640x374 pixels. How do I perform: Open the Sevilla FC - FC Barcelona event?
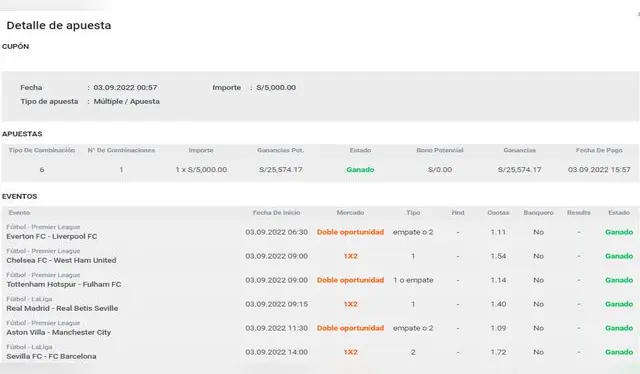(51, 356)
